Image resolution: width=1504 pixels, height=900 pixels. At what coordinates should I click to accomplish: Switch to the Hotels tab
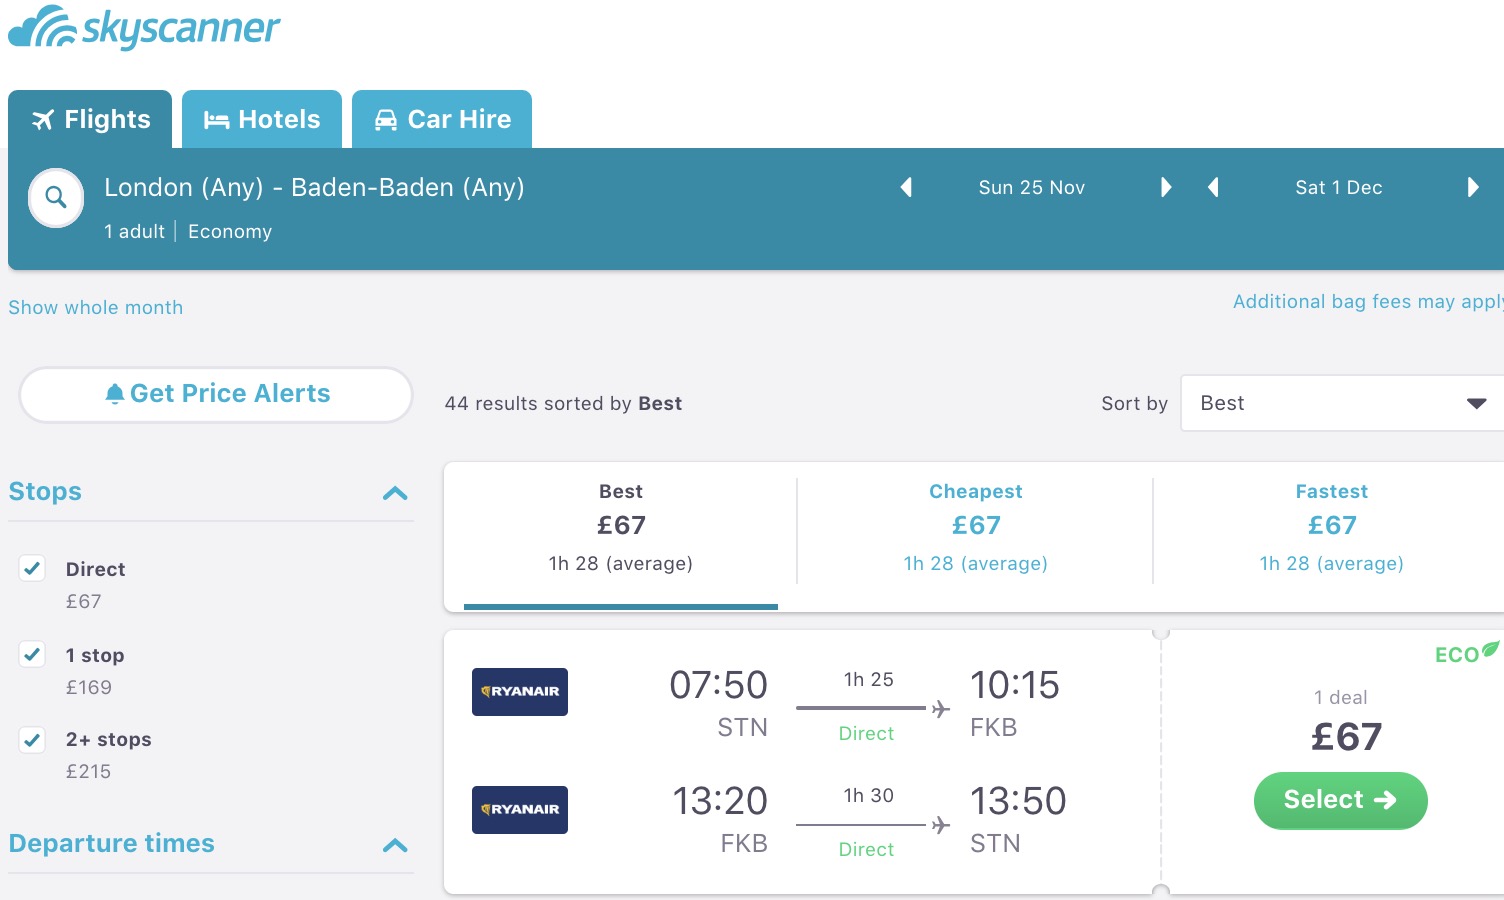(x=262, y=118)
